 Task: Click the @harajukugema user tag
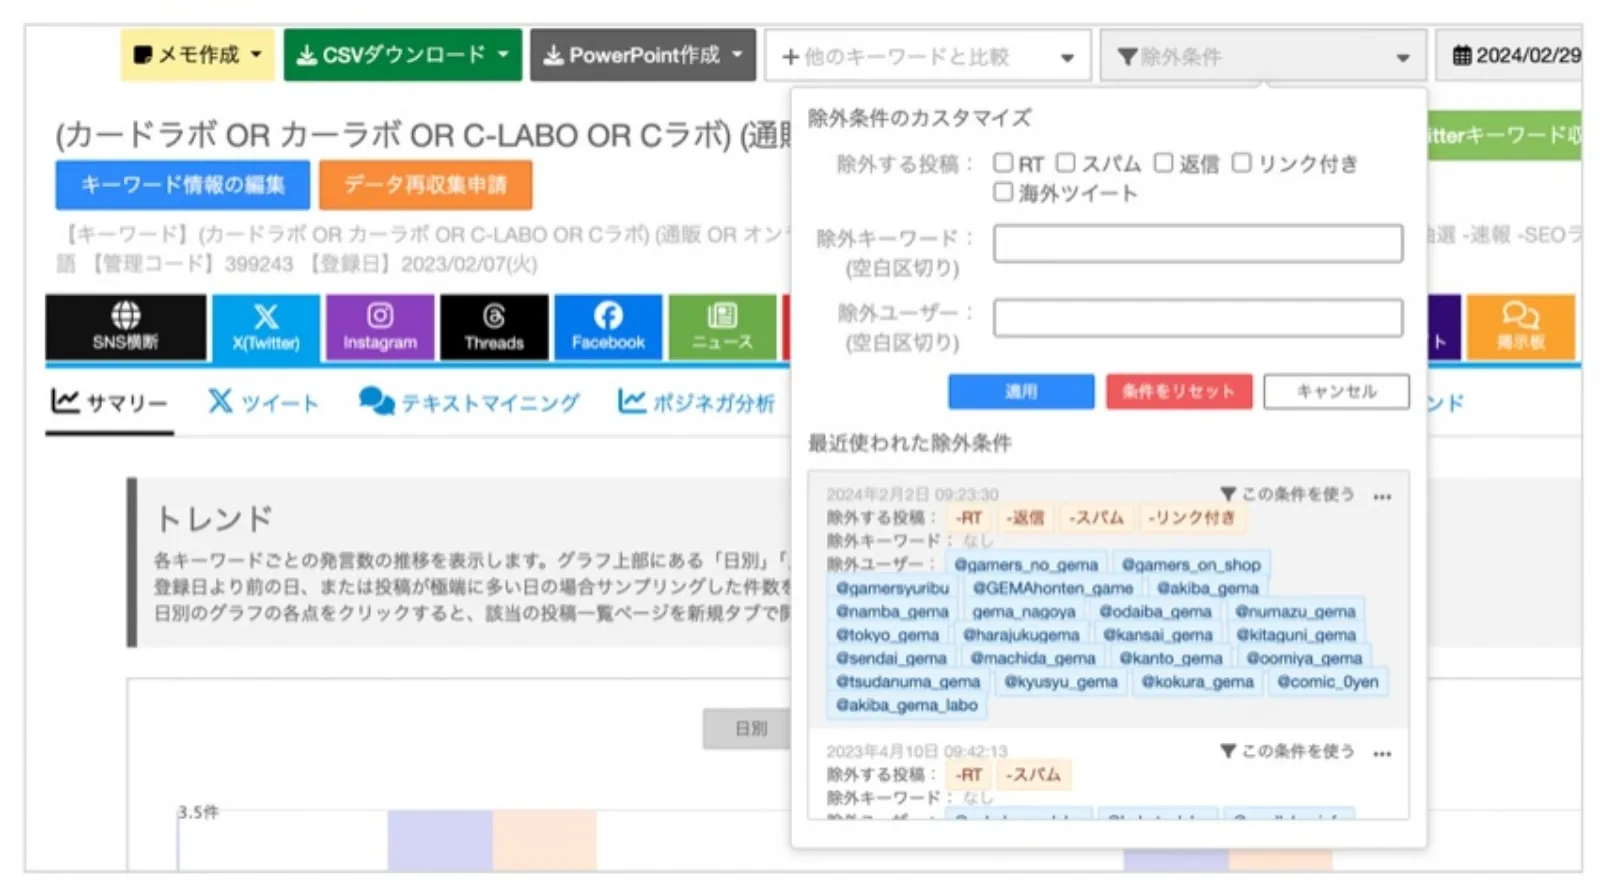click(x=1021, y=635)
